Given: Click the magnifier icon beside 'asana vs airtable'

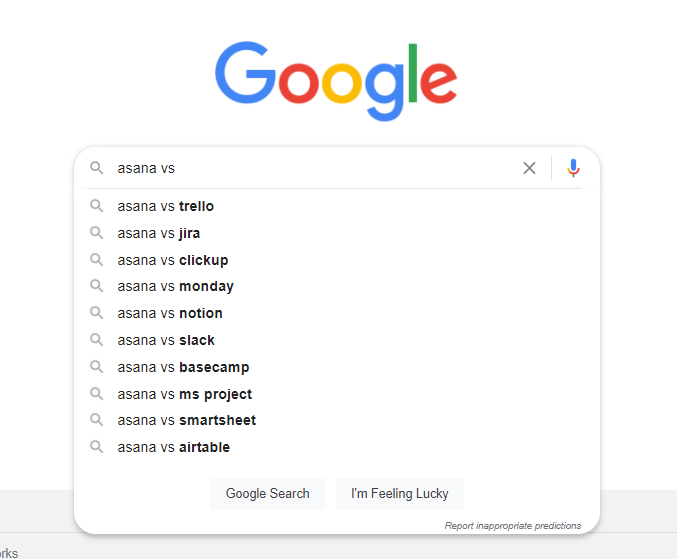Looking at the screenshot, I should point(97,447).
